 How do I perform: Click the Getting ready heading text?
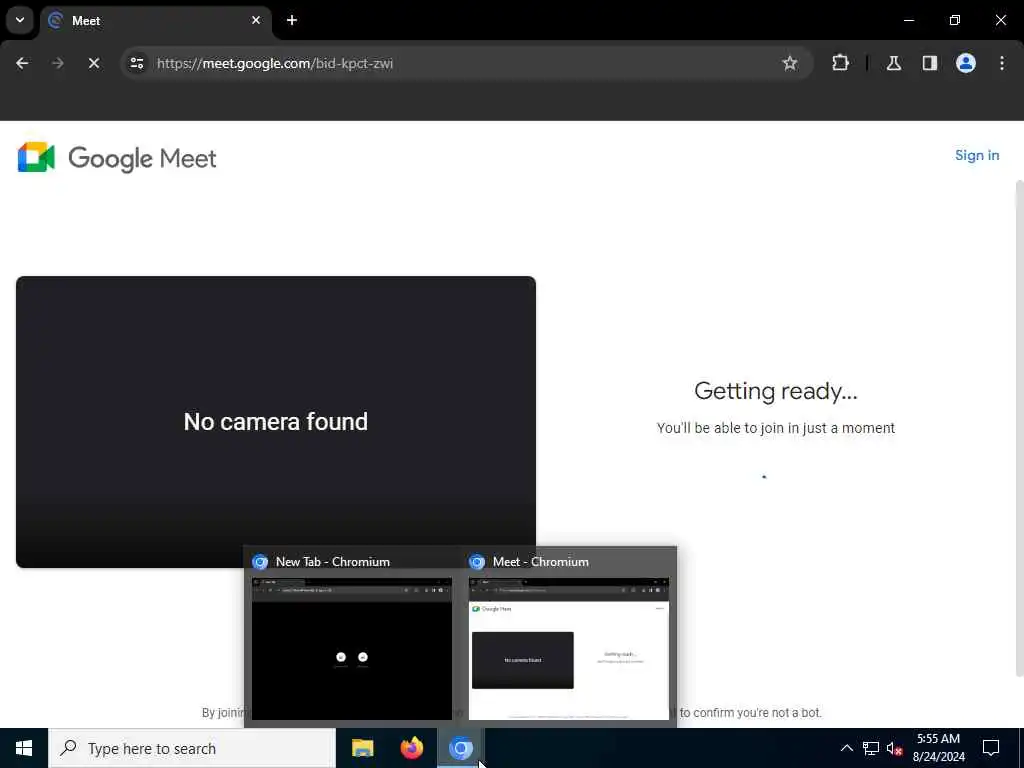(776, 391)
